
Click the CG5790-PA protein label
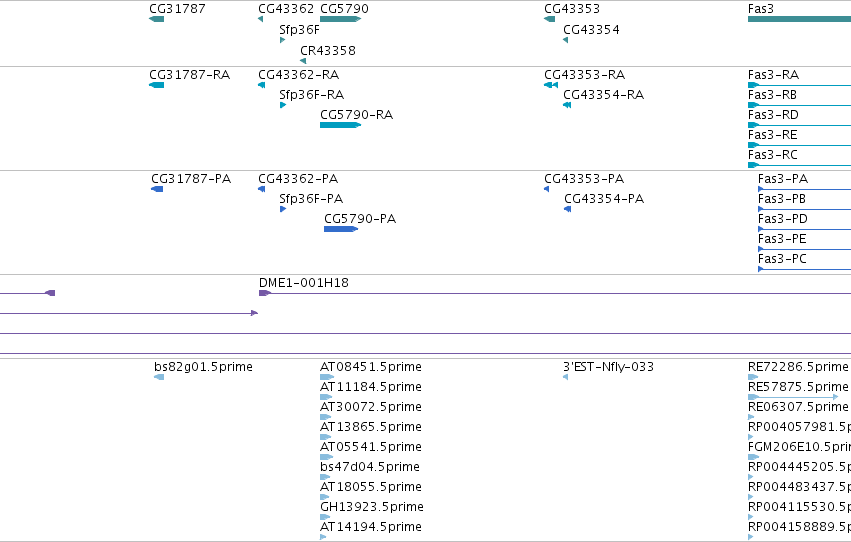click(x=360, y=219)
